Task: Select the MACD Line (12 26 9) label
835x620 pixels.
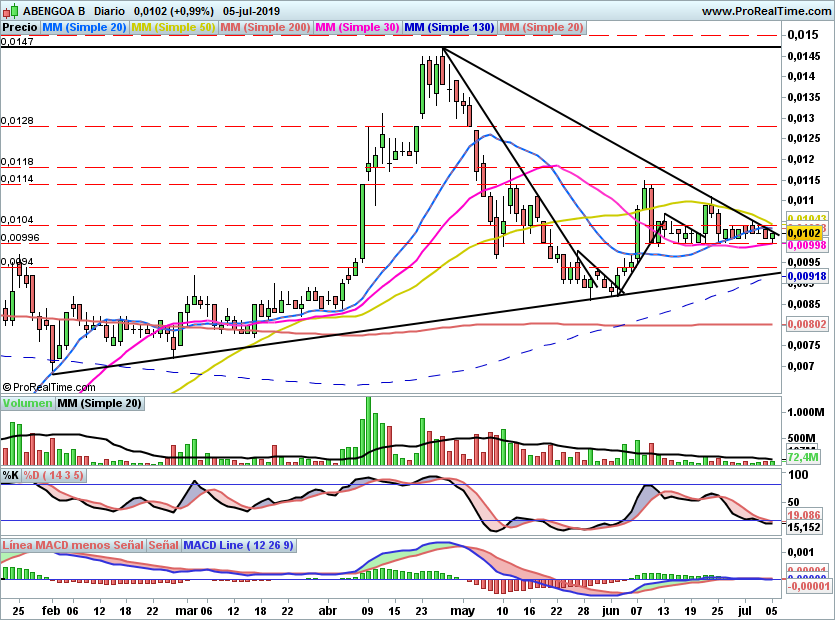Action: click(238, 545)
